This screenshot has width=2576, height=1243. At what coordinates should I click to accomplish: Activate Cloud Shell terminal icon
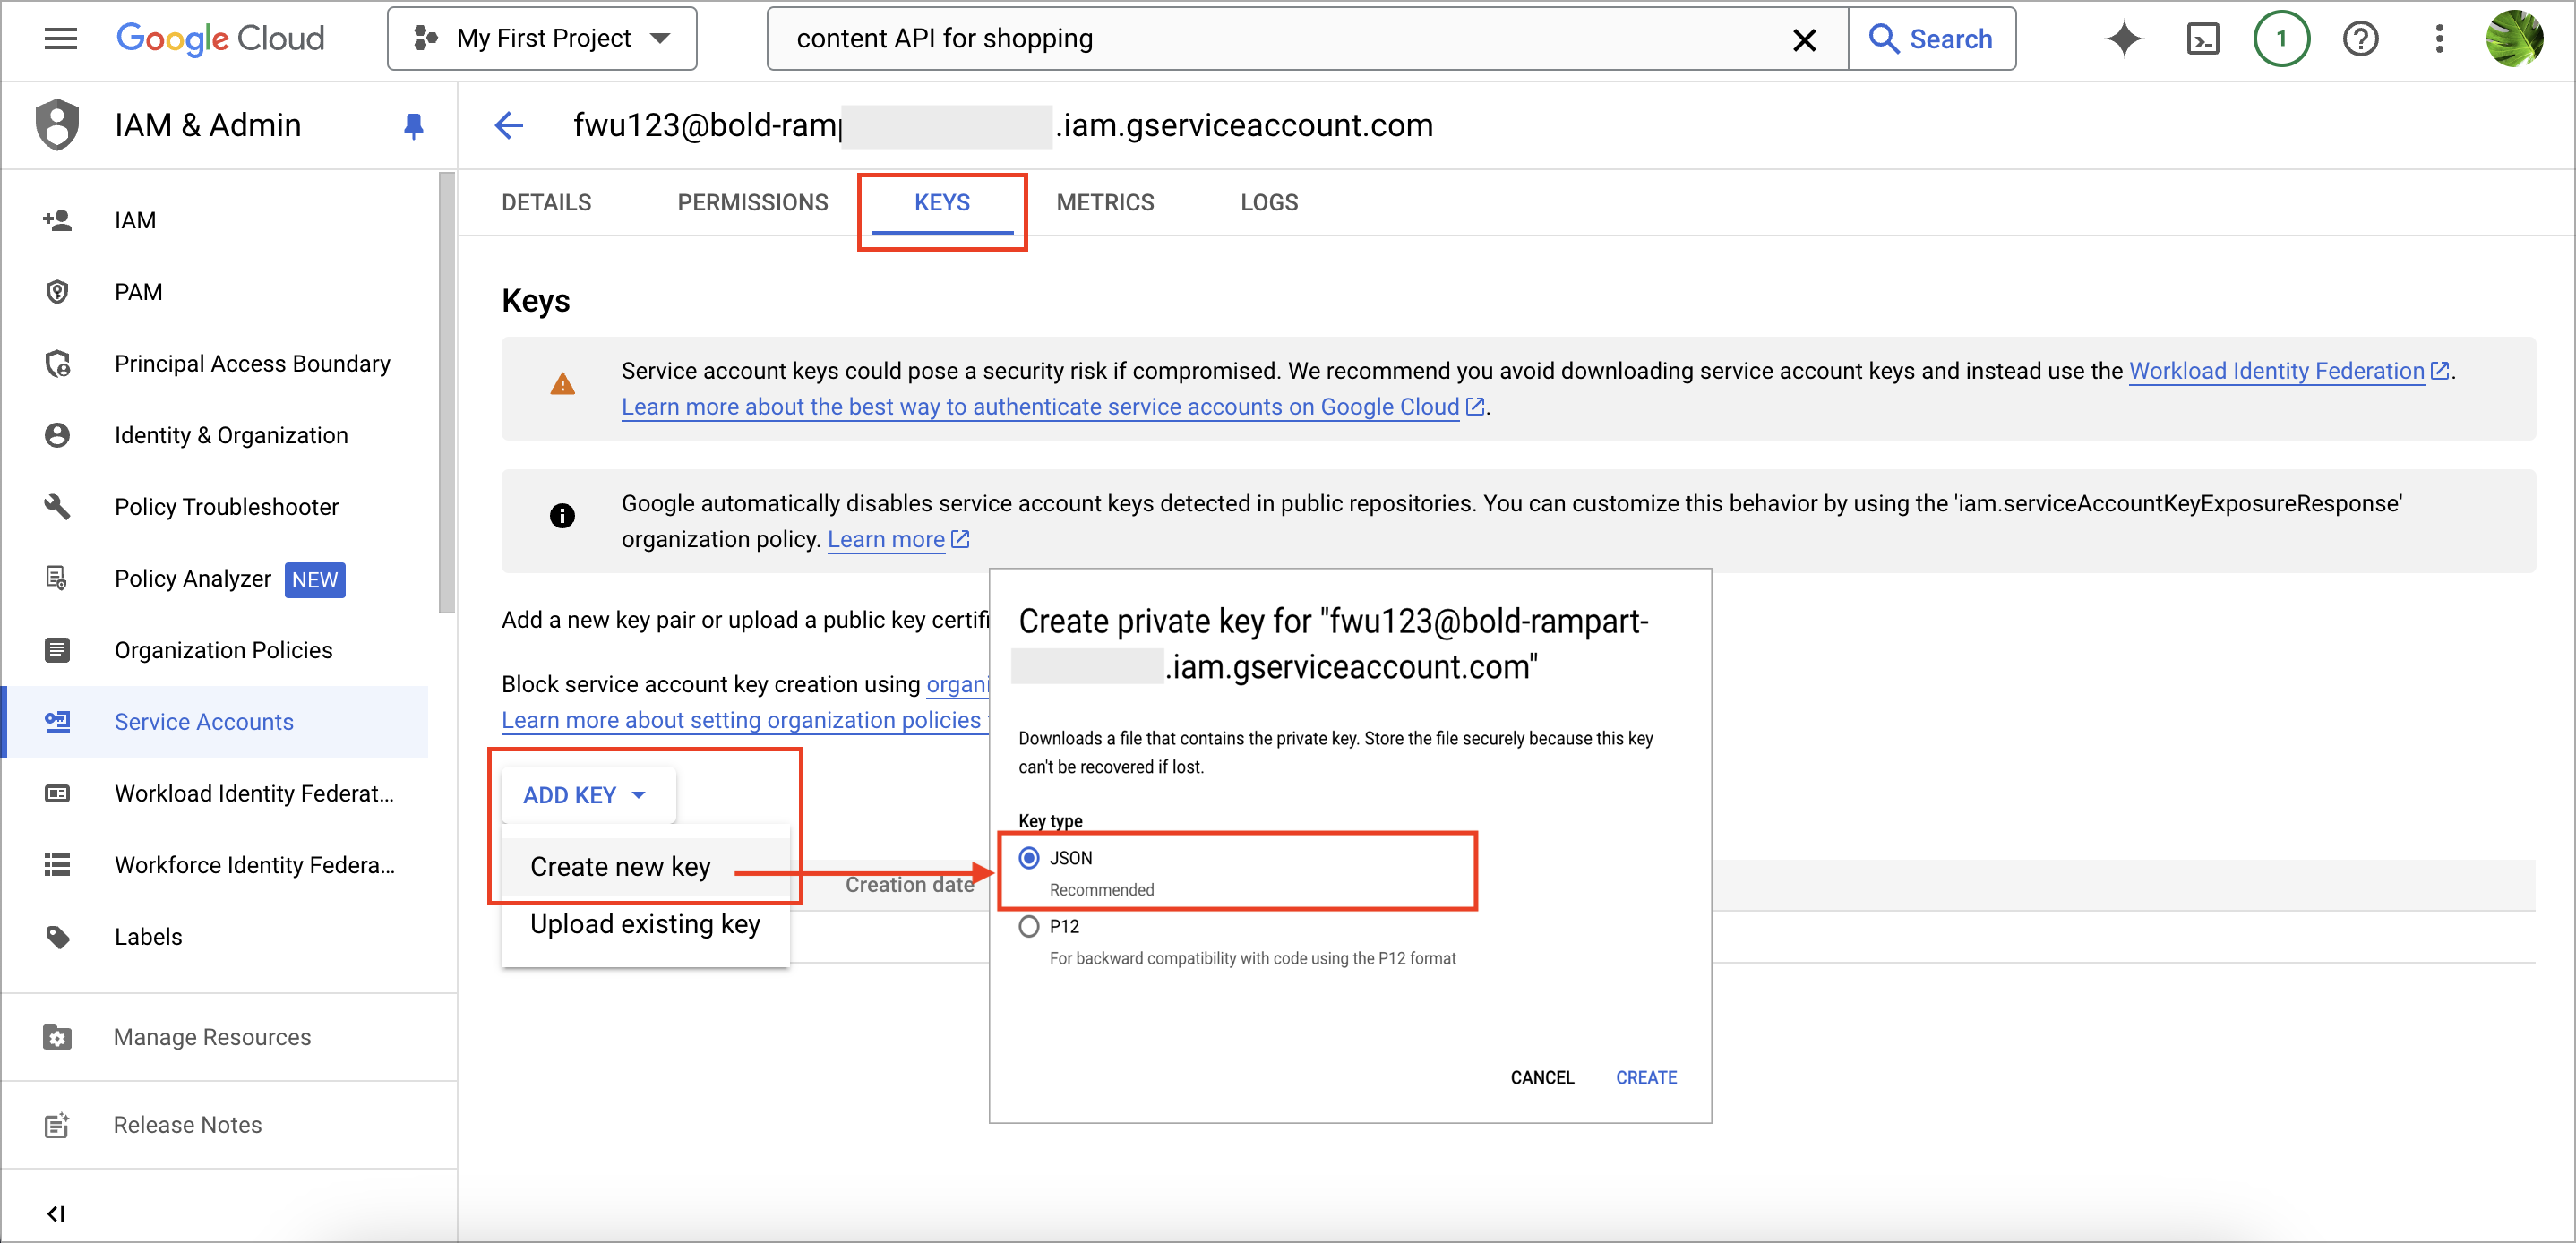pos(2202,39)
